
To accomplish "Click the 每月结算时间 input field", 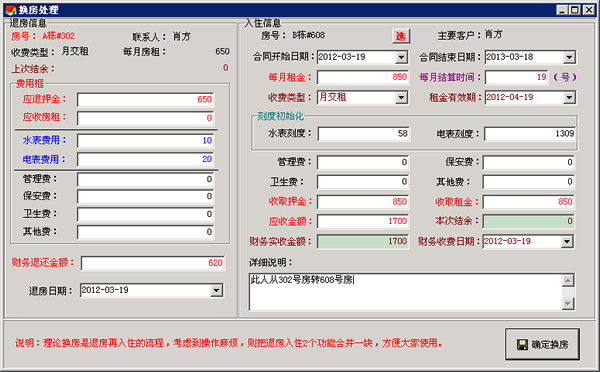I will coord(517,77).
